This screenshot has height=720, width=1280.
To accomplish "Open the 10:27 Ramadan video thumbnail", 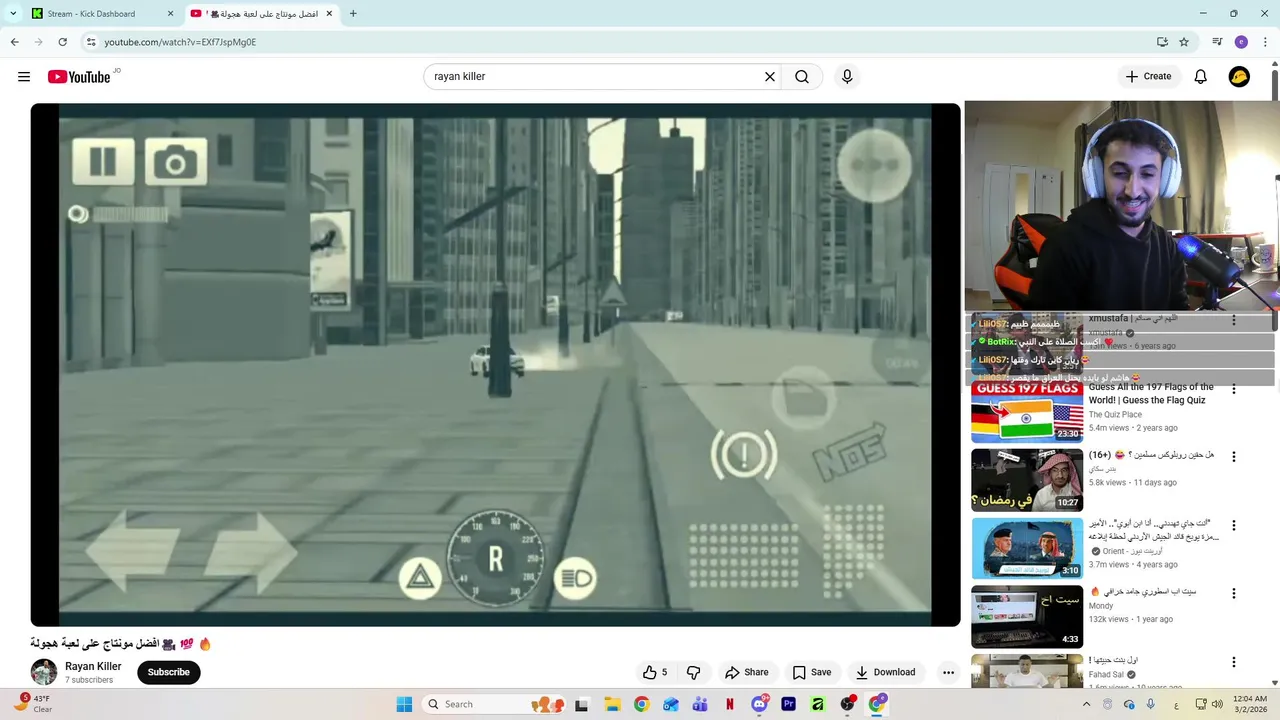I will pyautogui.click(x=1027, y=480).
